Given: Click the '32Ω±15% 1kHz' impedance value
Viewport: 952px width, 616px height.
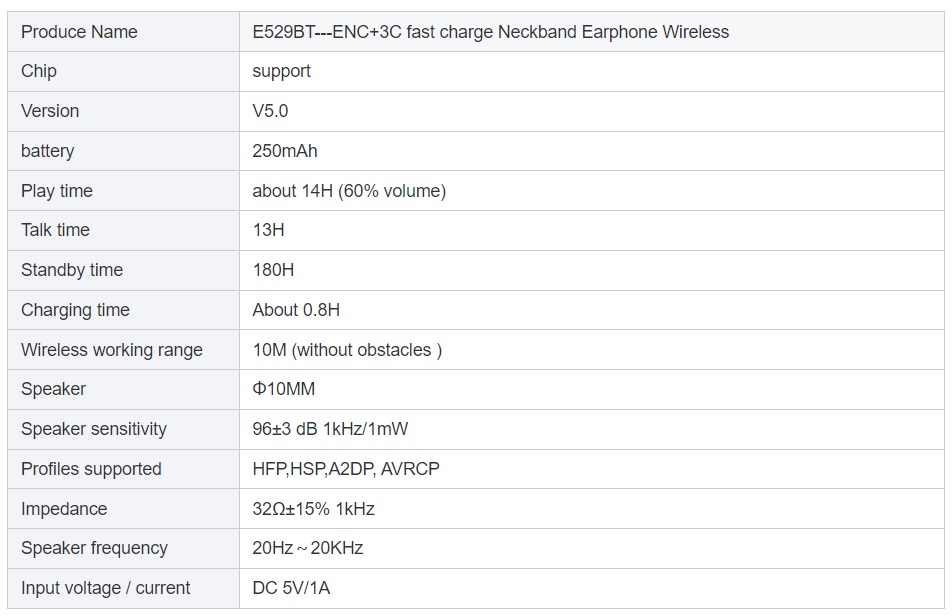Looking at the screenshot, I should [313, 509].
